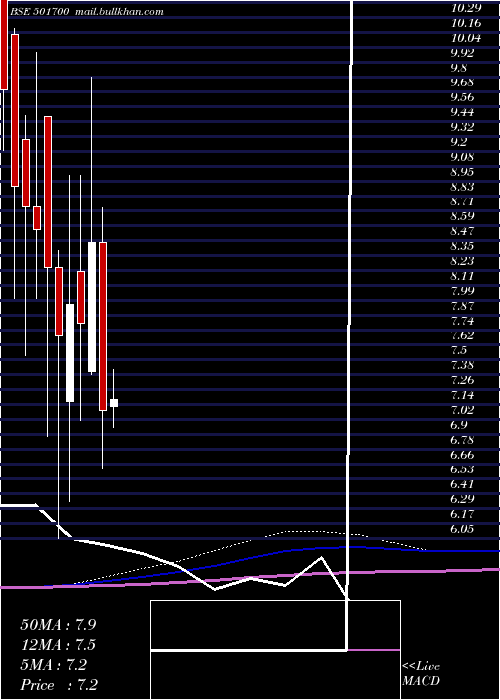Click the 8.35 price axis label
Viewport: 500px width, 700px height.
click(462, 246)
